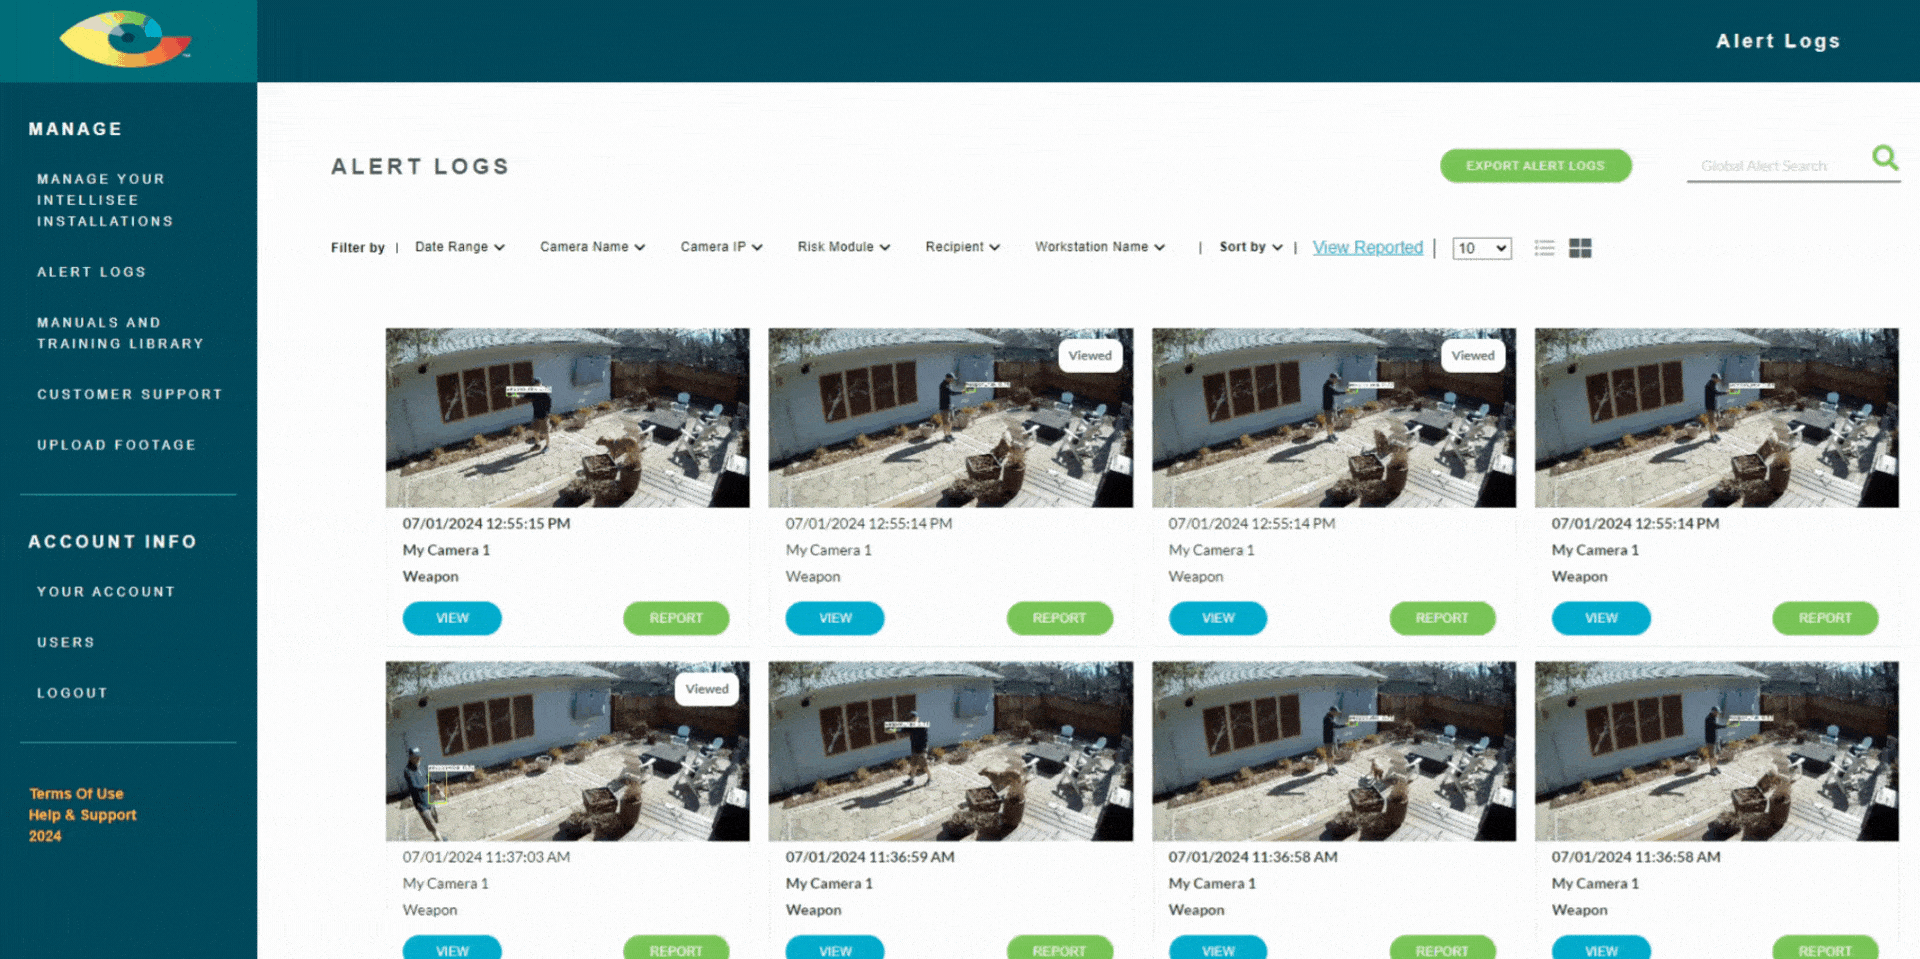1920x959 pixels.
Task: Expand the Date Range filter
Action: (x=459, y=247)
